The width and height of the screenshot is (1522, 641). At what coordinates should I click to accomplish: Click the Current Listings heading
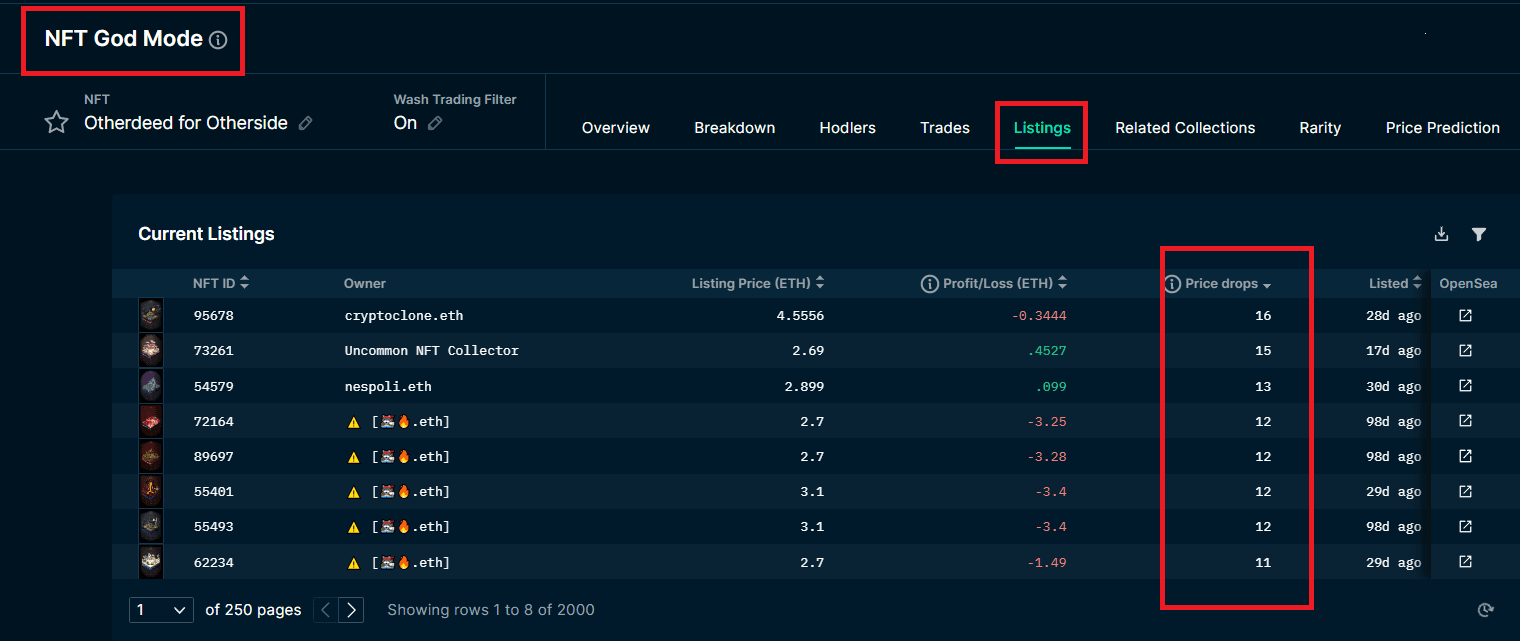(x=206, y=234)
